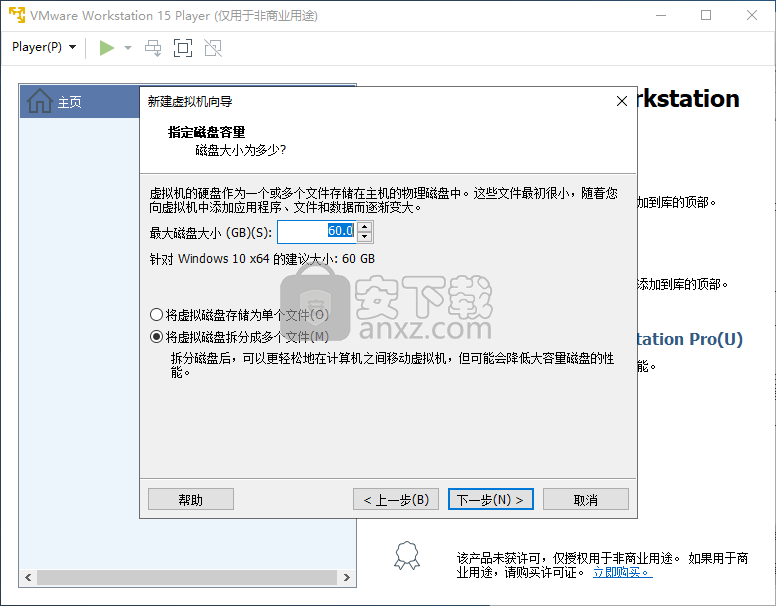The image size is (776, 606).
Task: Click the 针对 Windows 10 x64 的建议大小 text
Action: tap(262, 259)
